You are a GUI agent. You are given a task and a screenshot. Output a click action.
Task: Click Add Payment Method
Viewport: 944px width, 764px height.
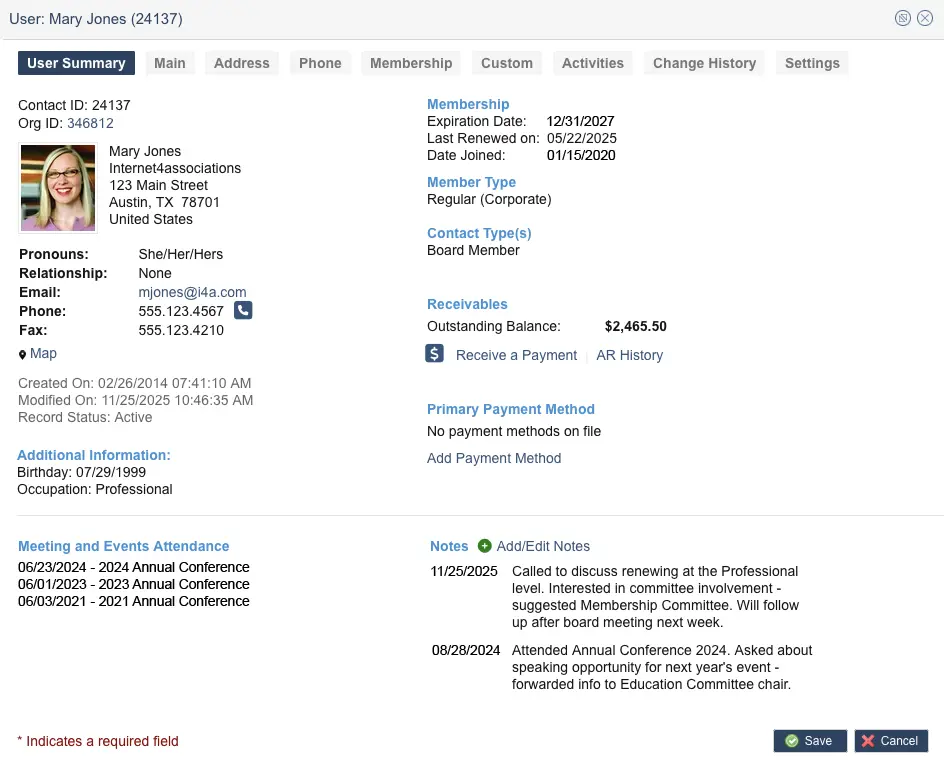[x=494, y=458]
